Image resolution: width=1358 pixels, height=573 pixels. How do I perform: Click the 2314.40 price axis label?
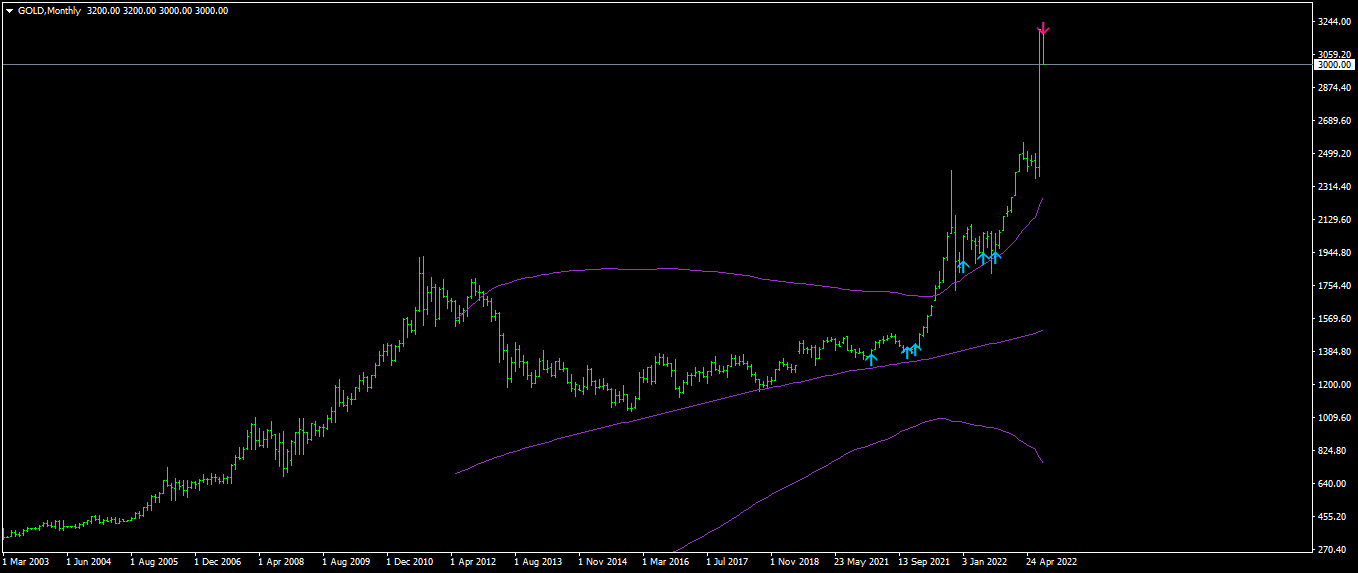pyautogui.click(x=1335, y=187)
